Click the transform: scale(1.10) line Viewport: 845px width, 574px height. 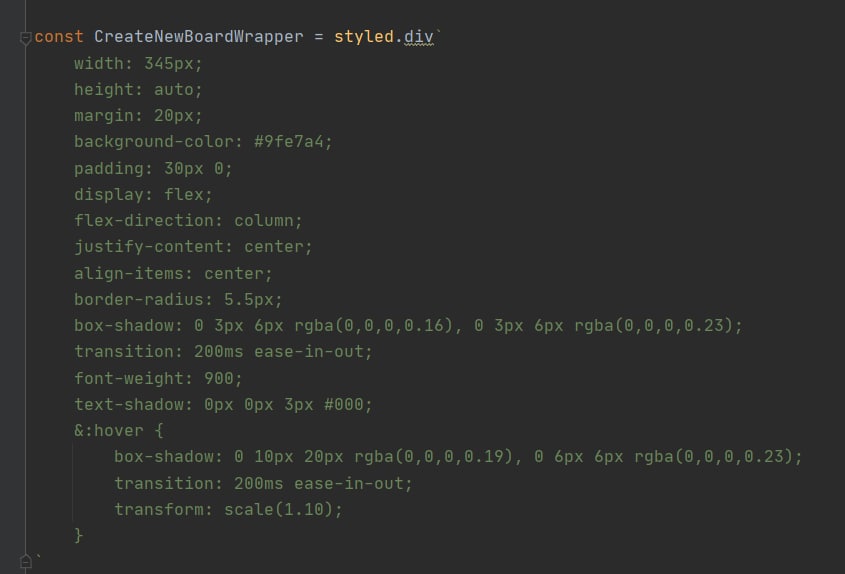click(x=228, y=509)
